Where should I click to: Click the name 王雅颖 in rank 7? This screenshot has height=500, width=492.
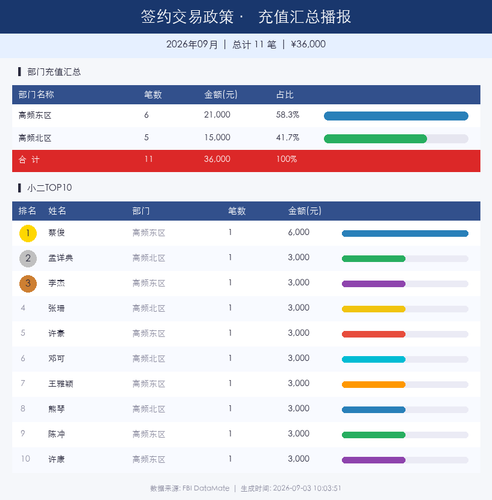[61, 384]
